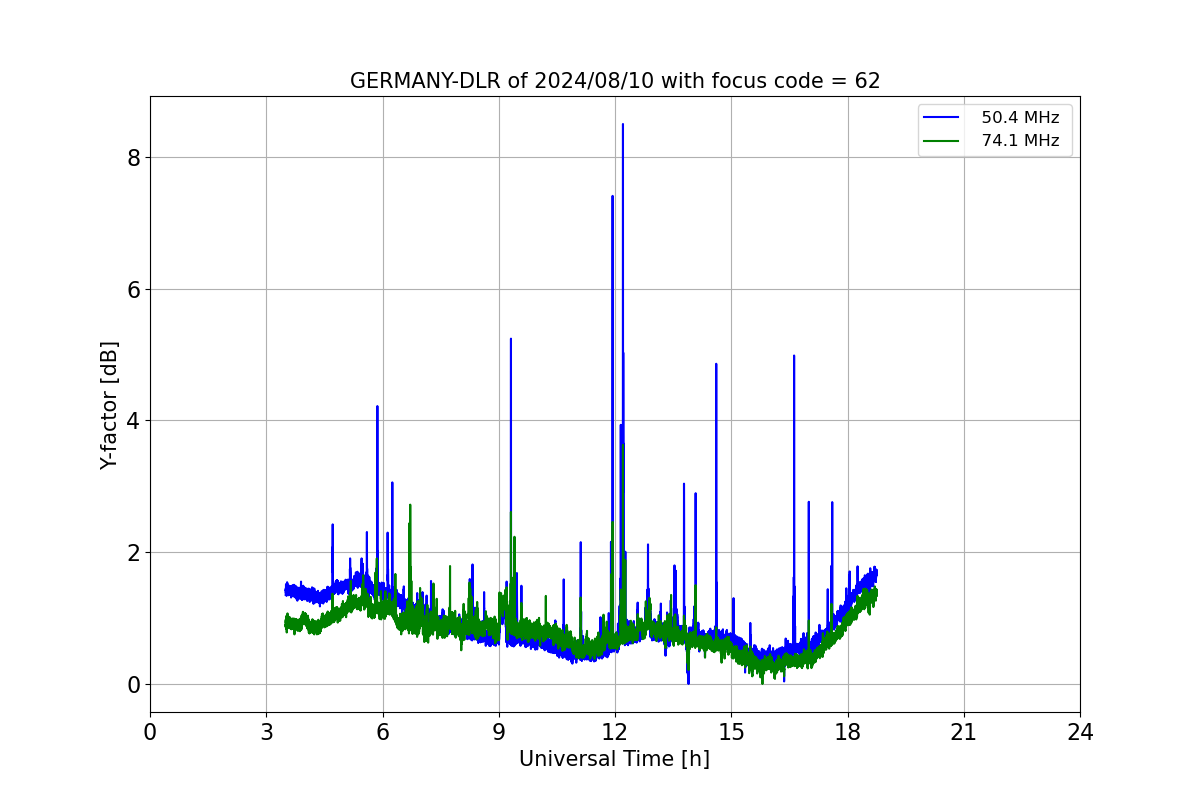
Task: Click x-axis tick label 0
Action: (150, 732)
